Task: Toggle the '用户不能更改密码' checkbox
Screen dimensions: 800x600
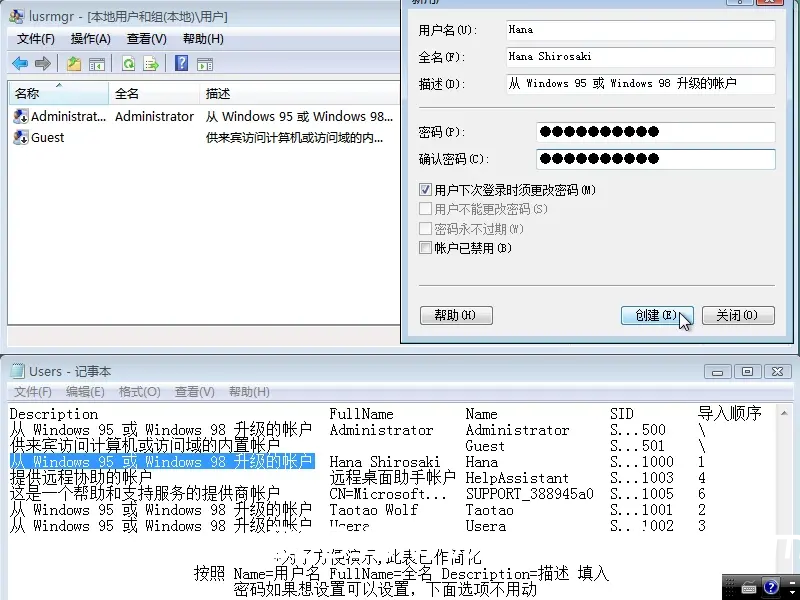Action: point(425,209)
